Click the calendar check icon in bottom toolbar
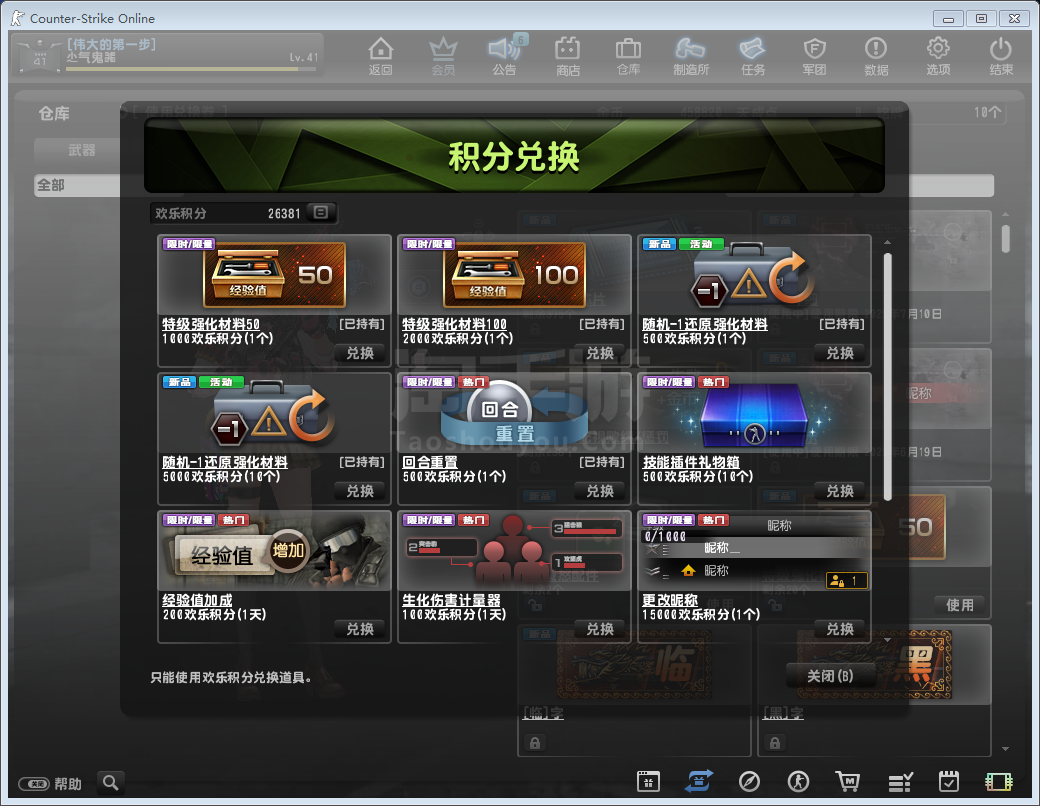This screenshot has height=806, width=1040. (948, 781)
